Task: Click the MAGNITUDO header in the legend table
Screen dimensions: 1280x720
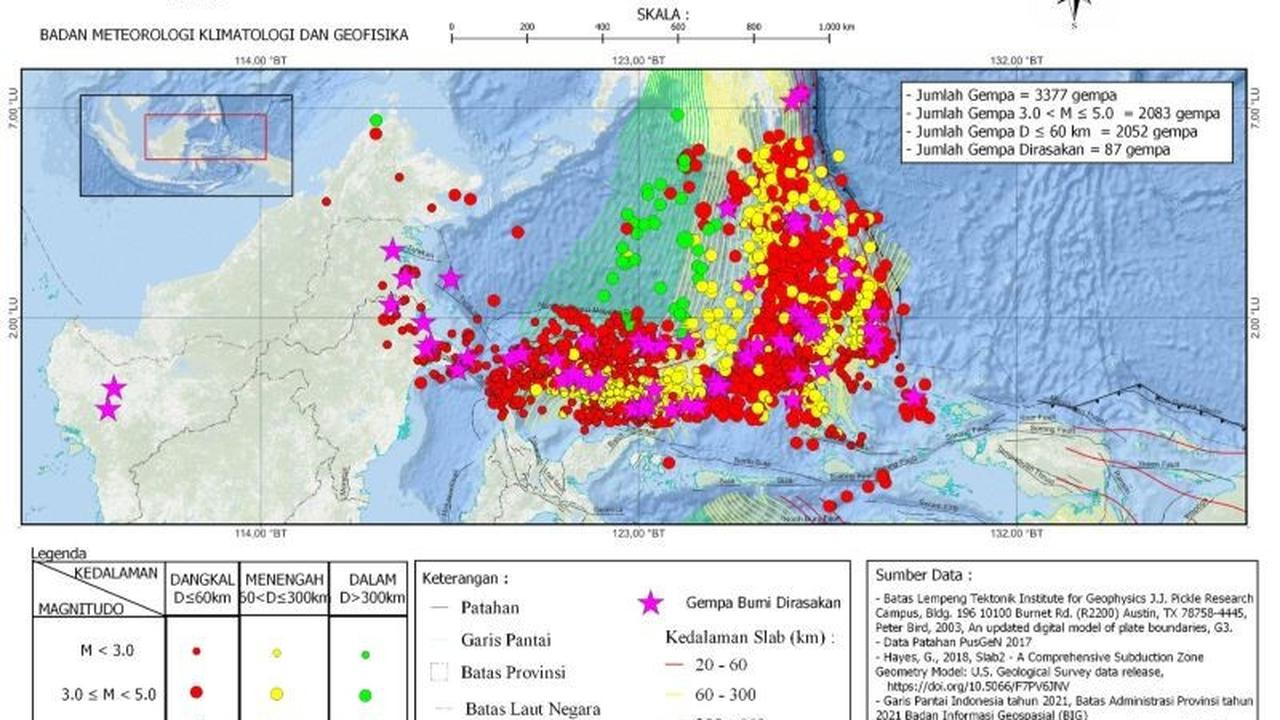Action: click(x=81, y=608)
